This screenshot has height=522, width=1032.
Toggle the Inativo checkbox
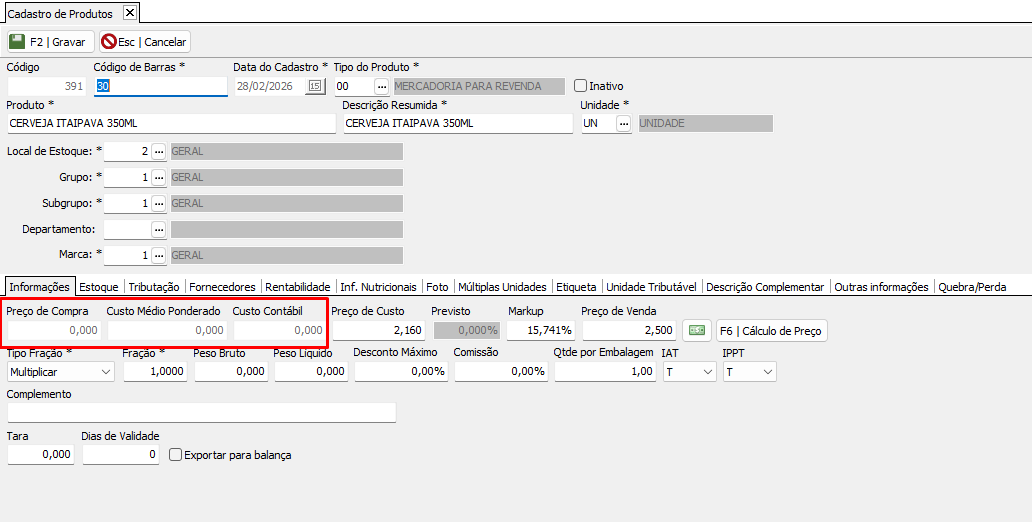580,86
